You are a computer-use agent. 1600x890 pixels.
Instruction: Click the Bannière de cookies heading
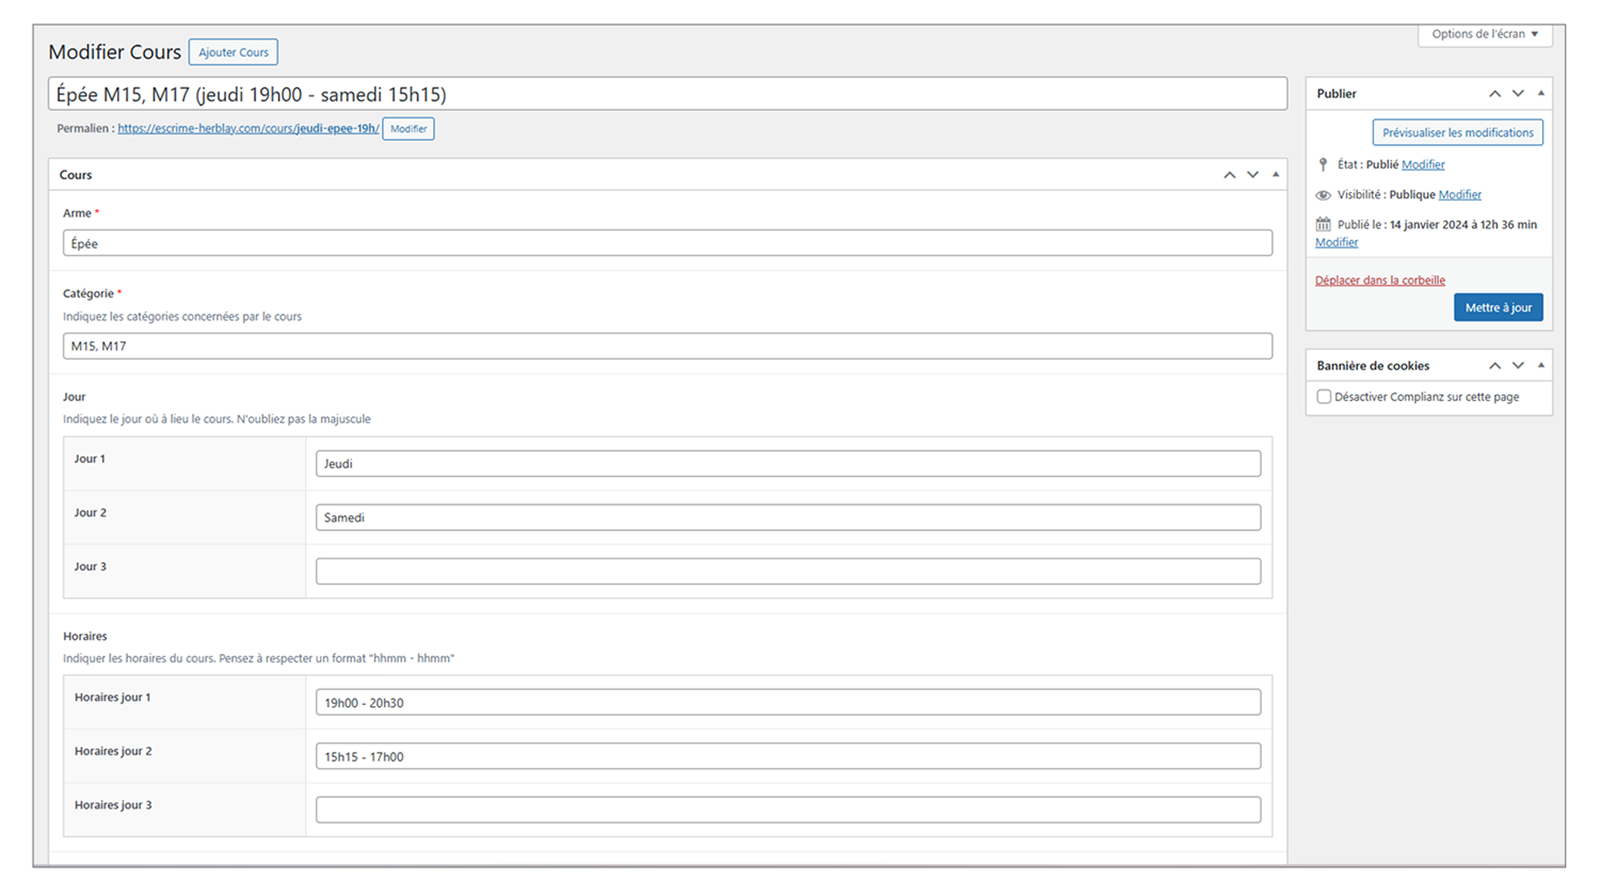[x=1373, y=366]
